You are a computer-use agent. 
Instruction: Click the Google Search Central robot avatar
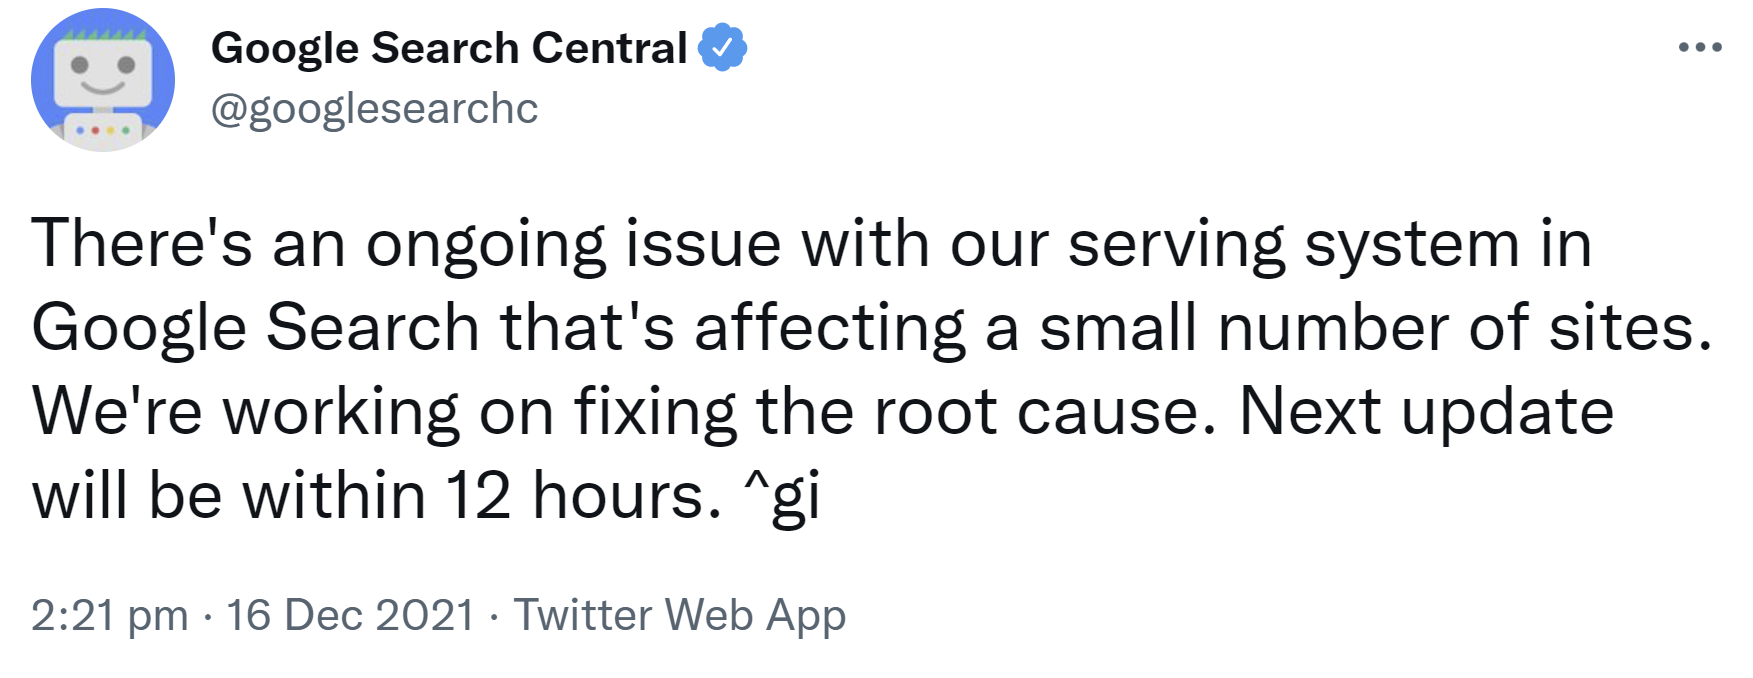pos(103,80)
